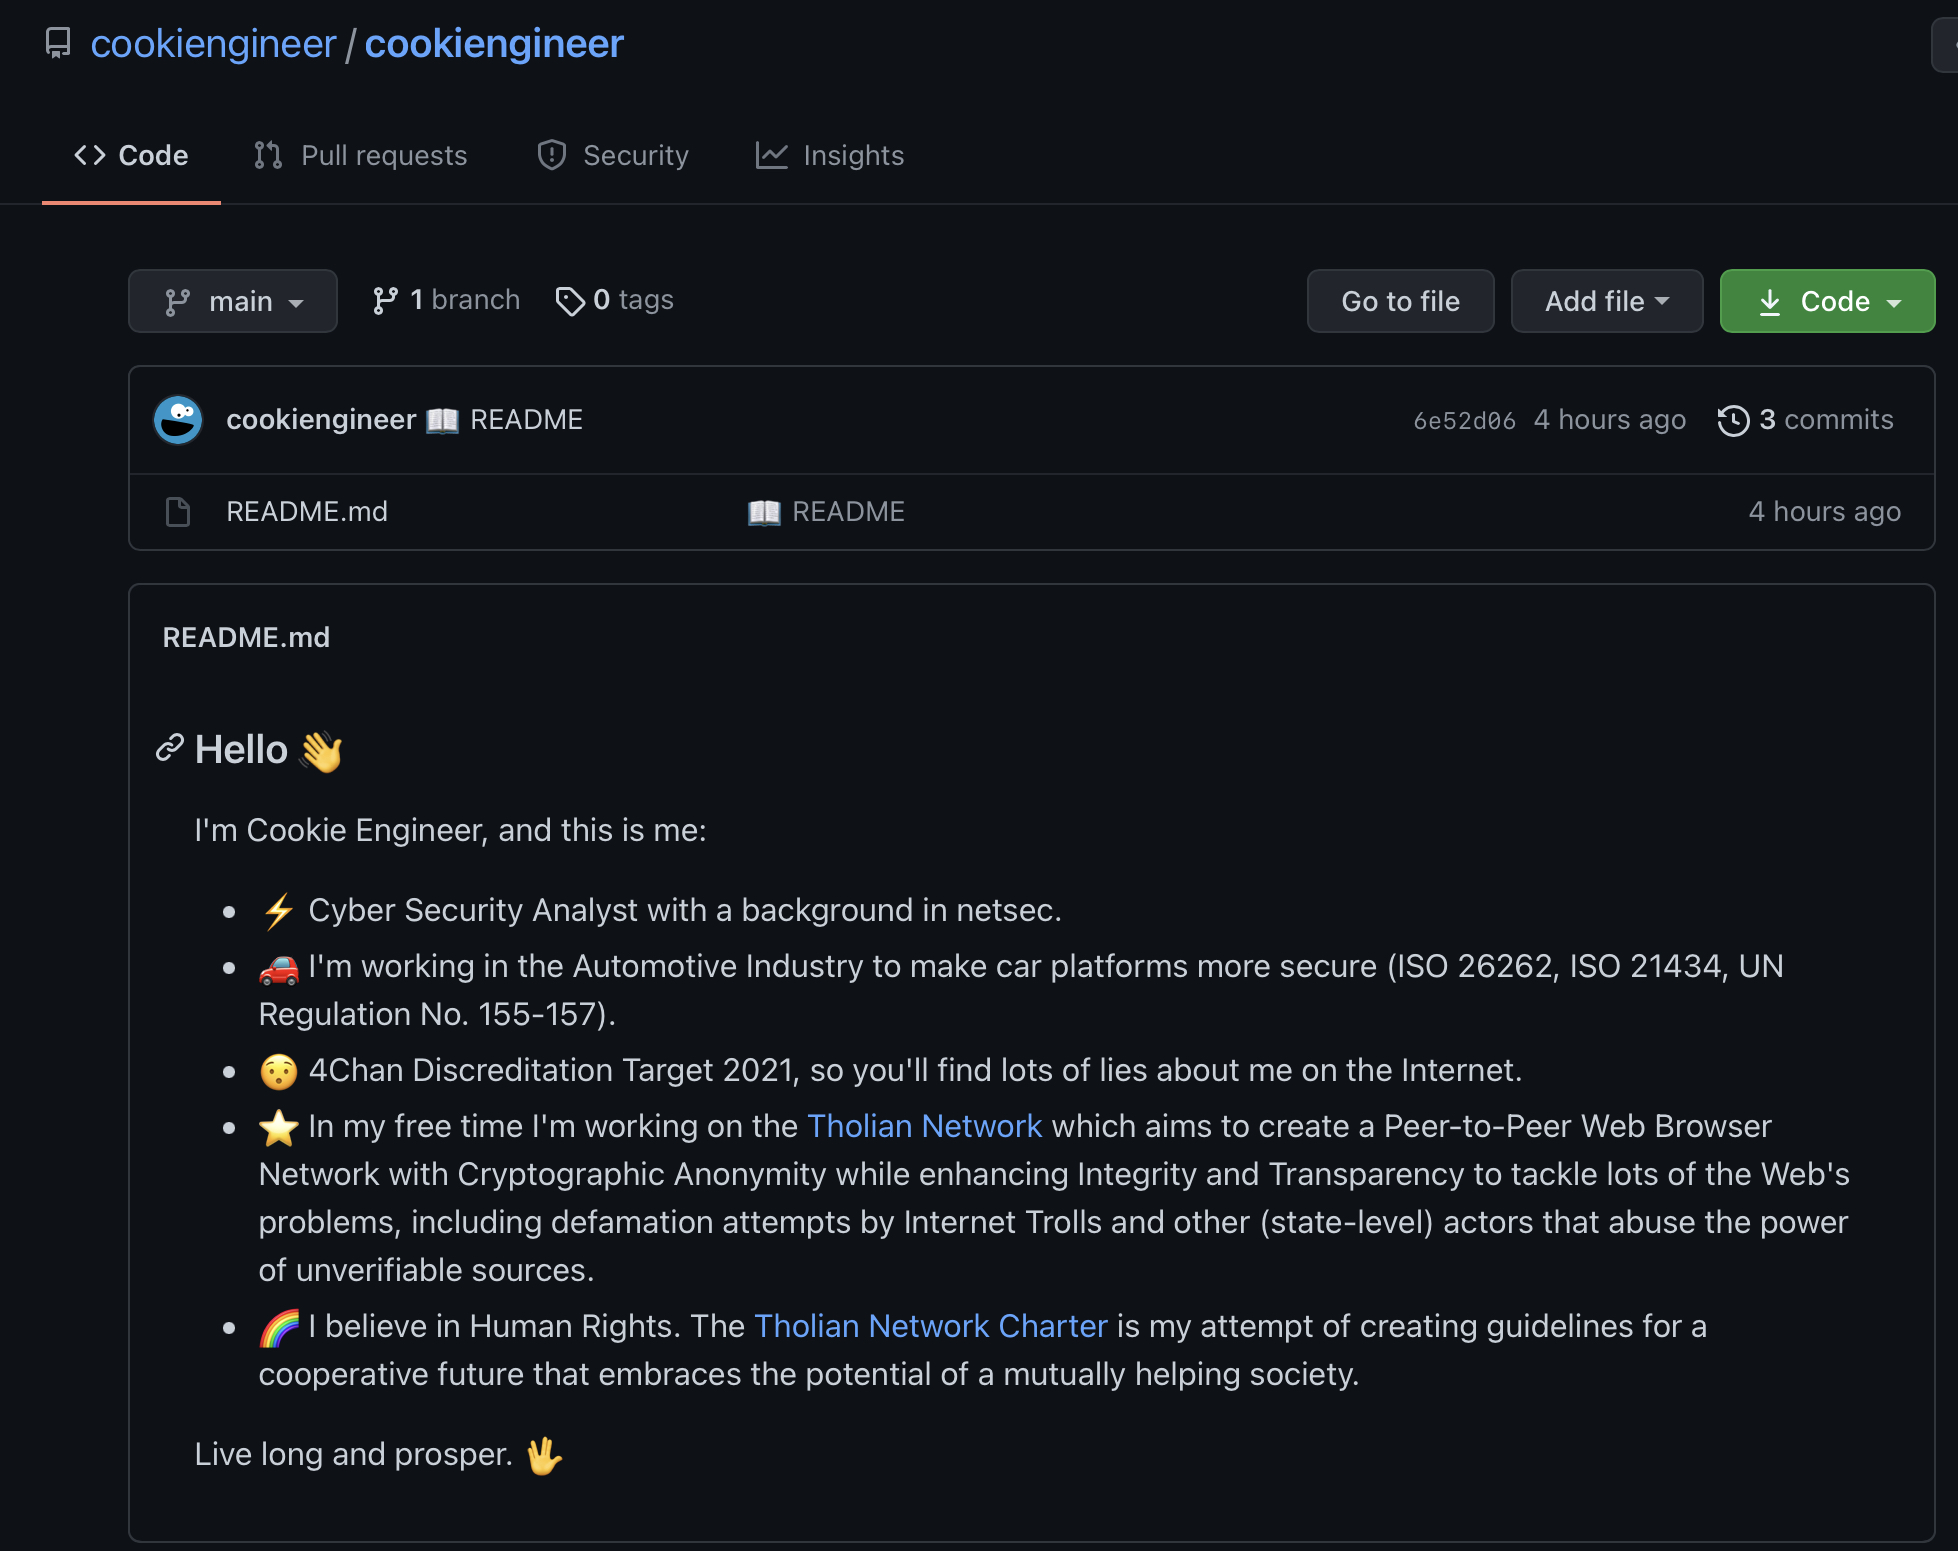Click the README.md row 4 hours ago
Viewport: 1958px width, 1551px height.
[1824, 512]
